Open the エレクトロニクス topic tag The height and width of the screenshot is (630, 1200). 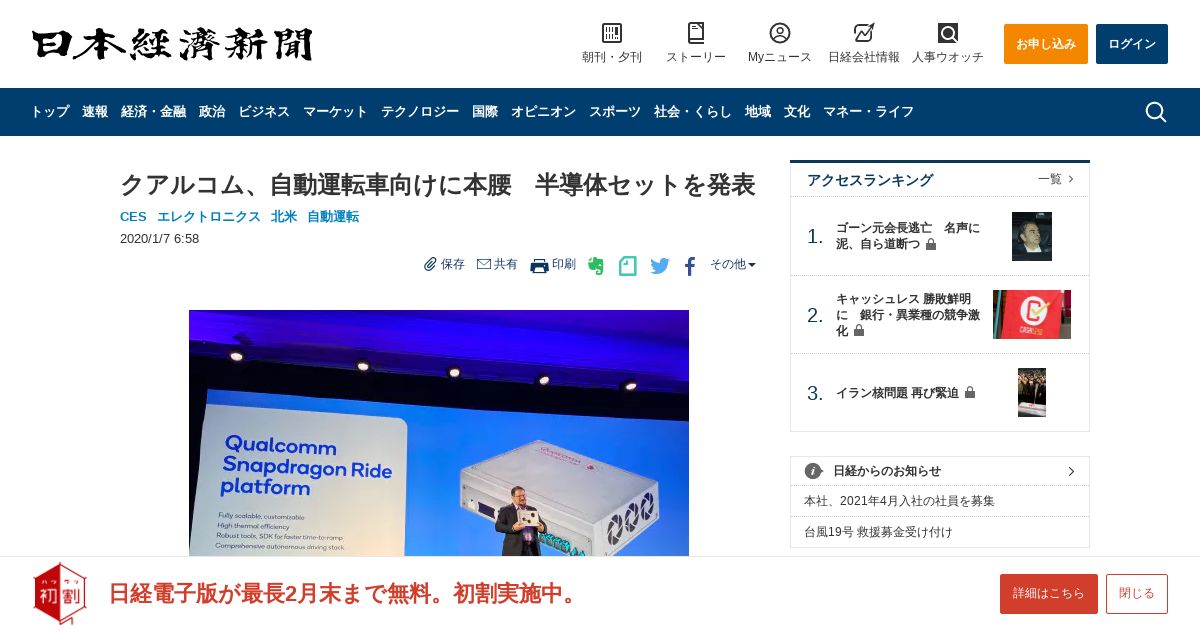point(209,217)
